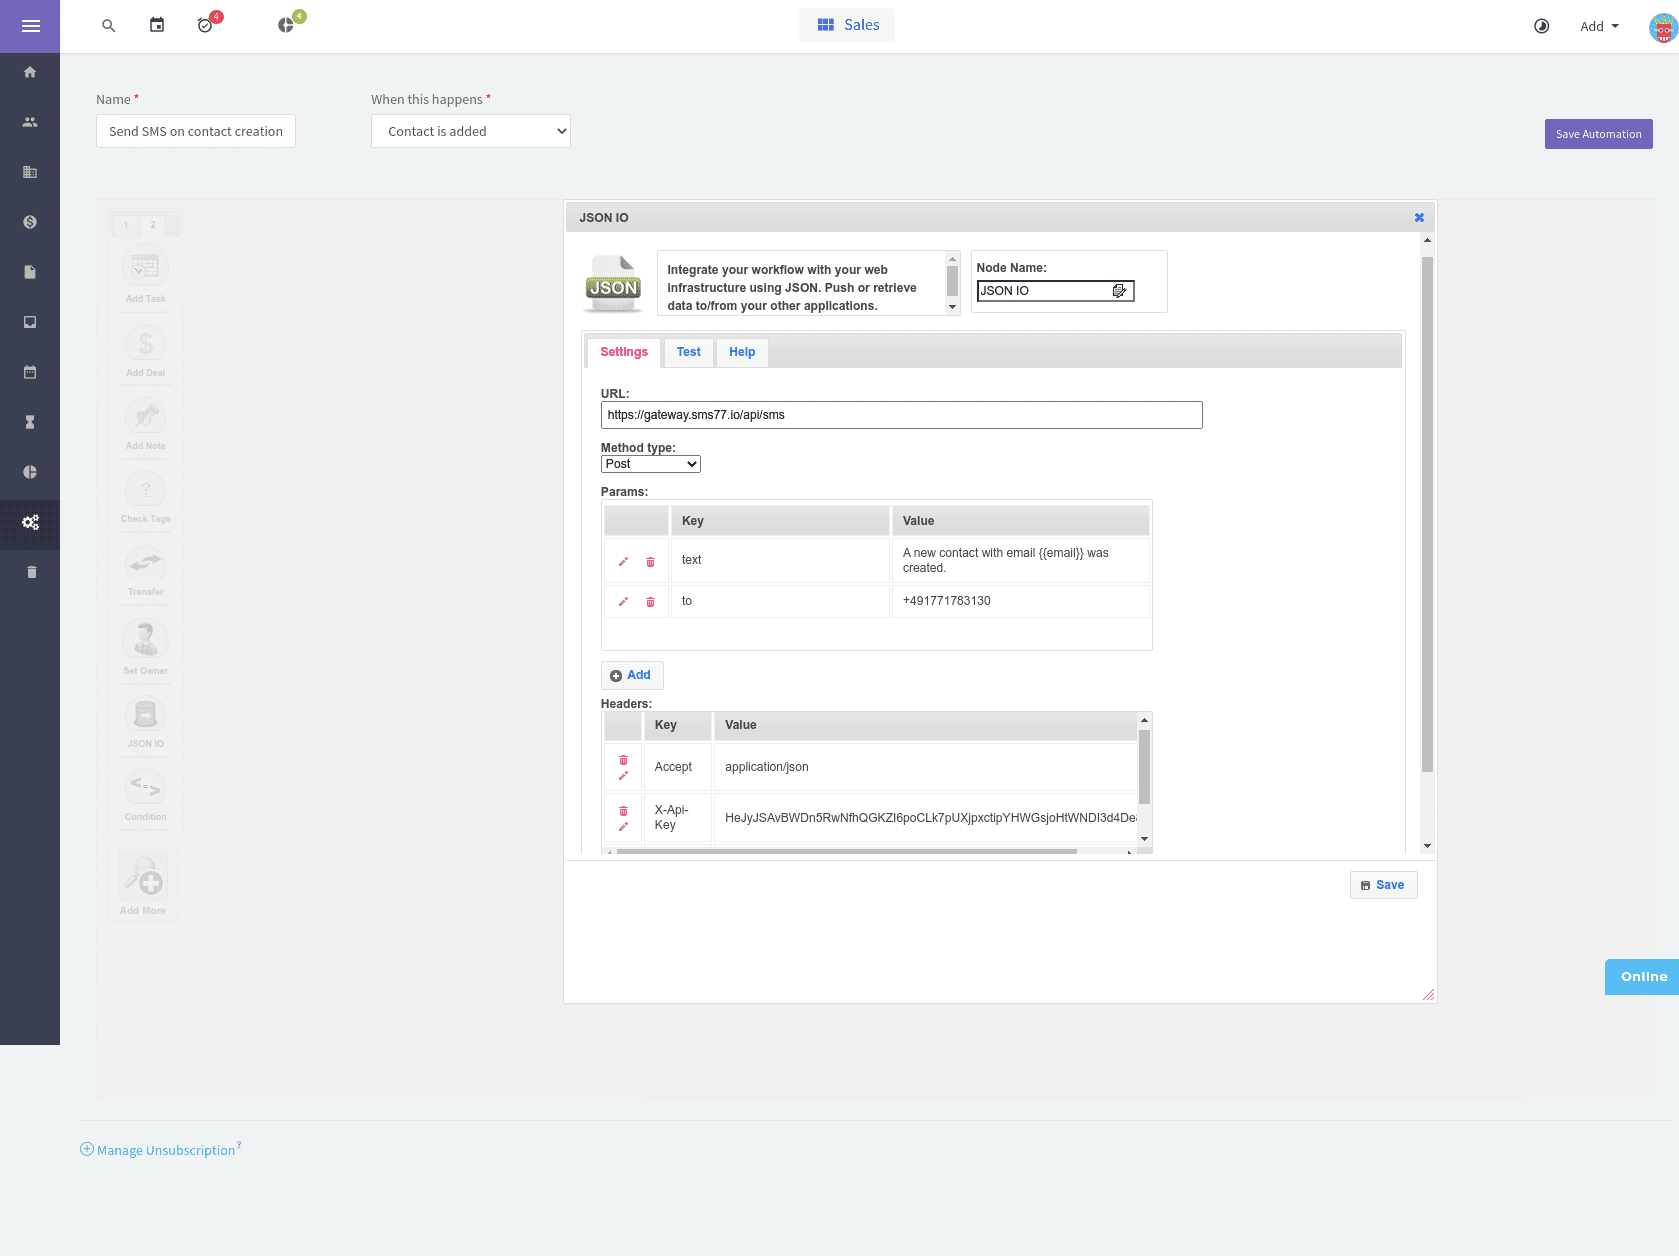Open the Manage Unsubscription link

165,1150
